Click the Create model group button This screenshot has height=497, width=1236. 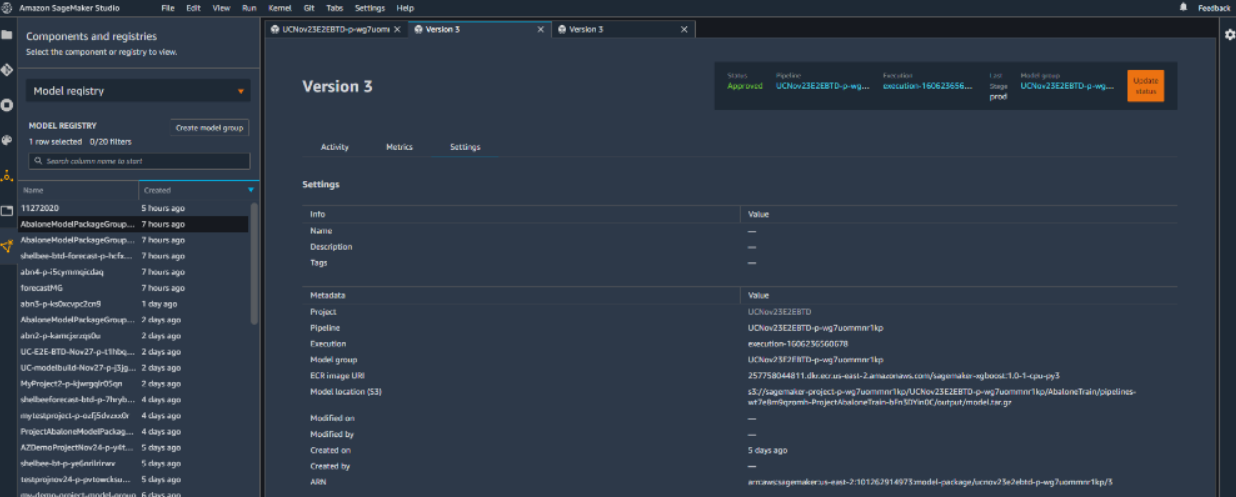(209, 128)
